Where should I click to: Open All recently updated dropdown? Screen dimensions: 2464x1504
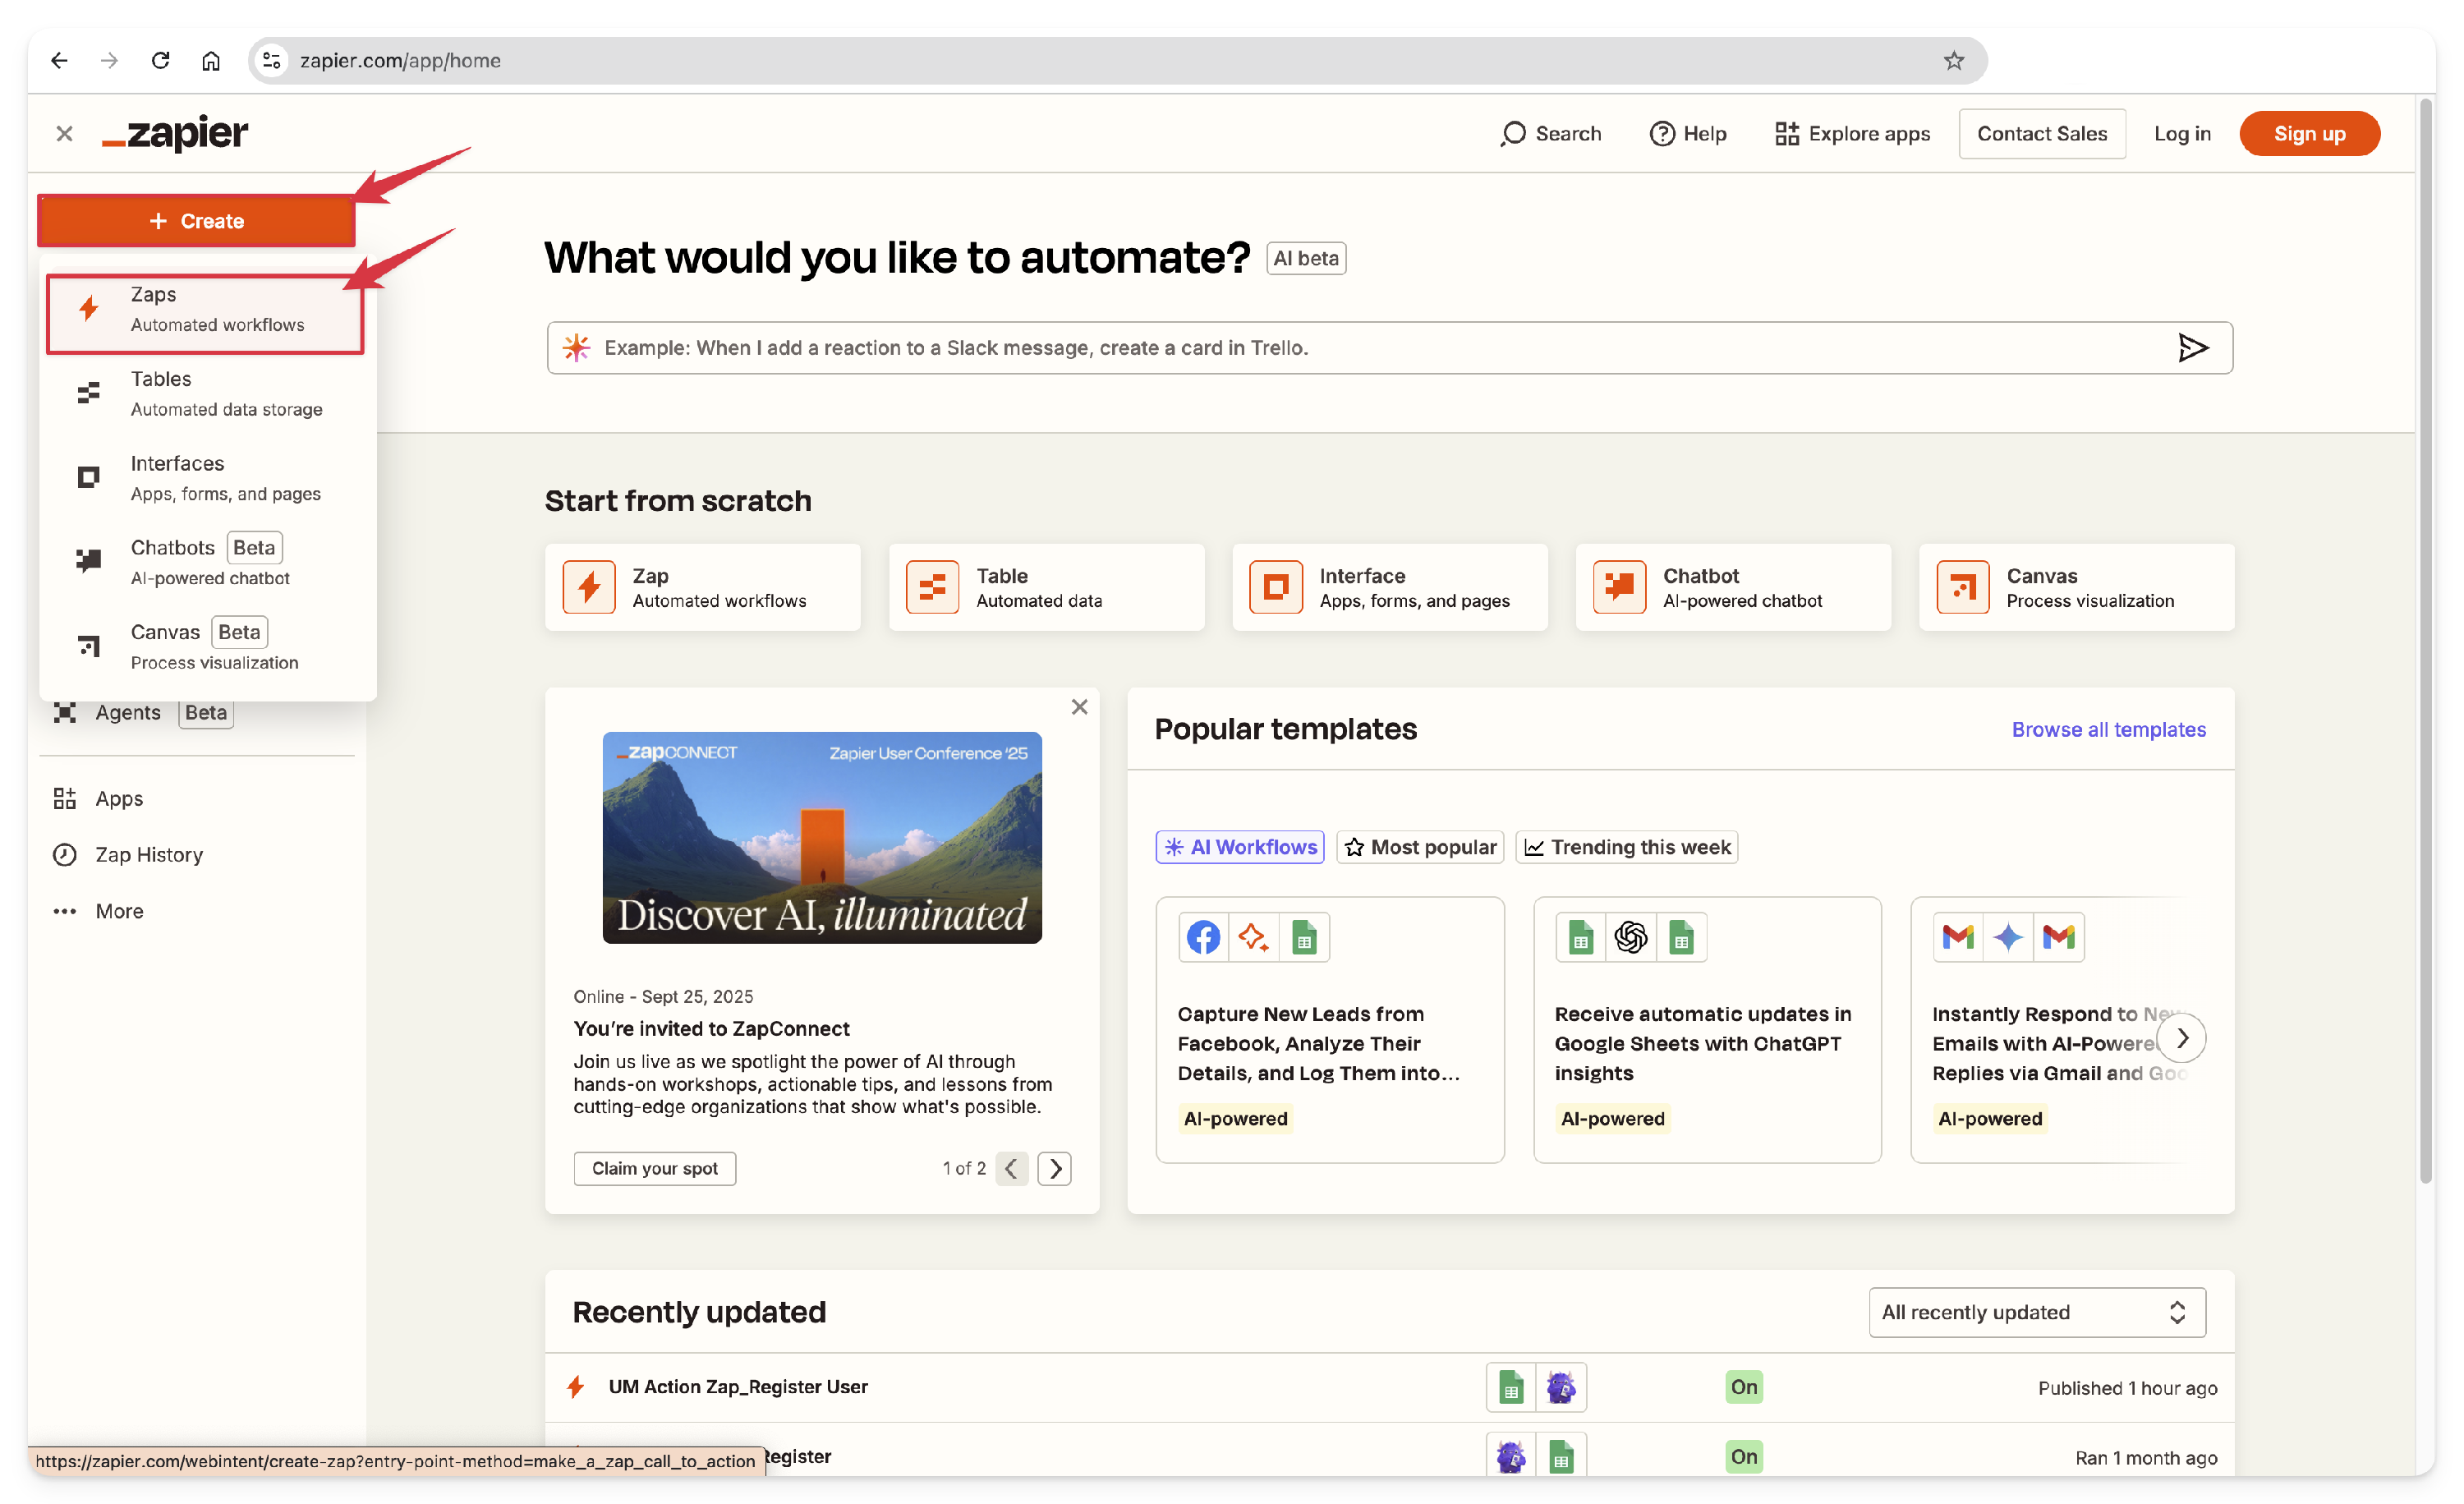(x=2036, y=1311)
